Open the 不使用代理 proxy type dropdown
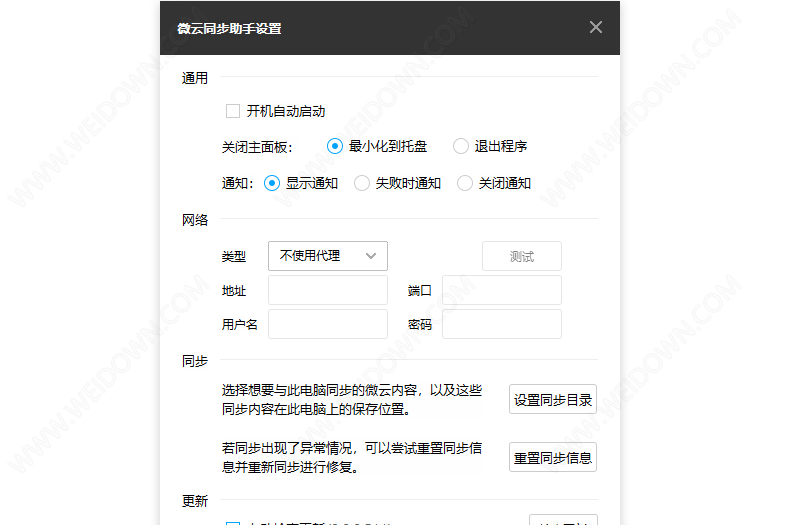 (328, 256)
